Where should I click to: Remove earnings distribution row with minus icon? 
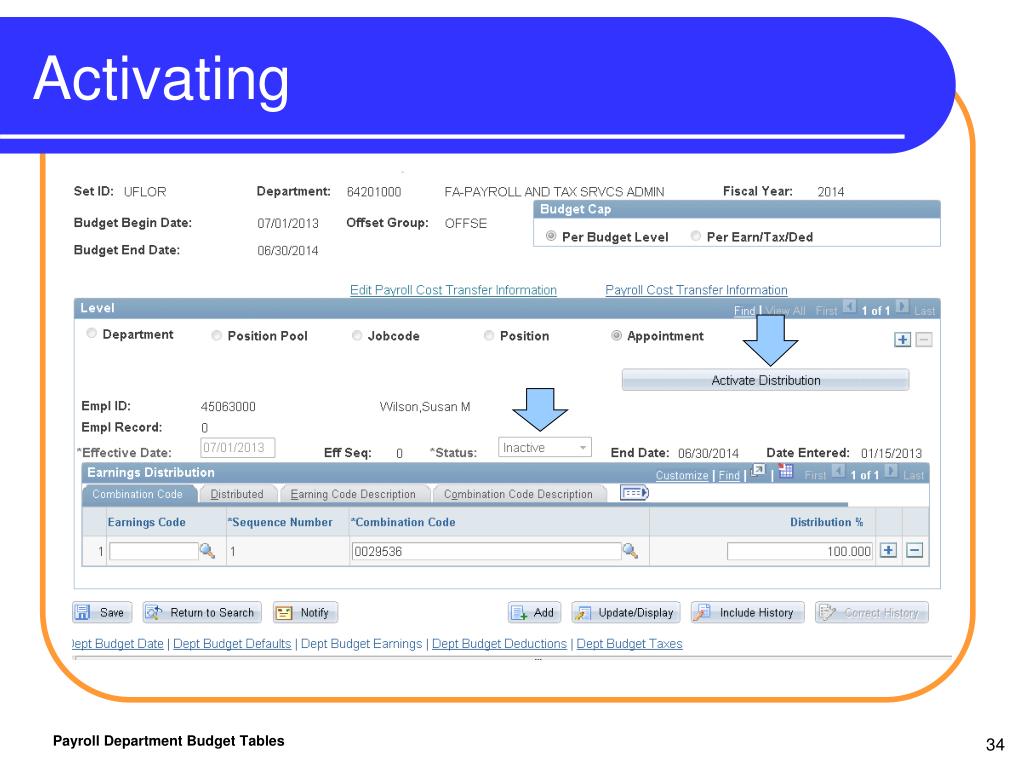(915, 550)
